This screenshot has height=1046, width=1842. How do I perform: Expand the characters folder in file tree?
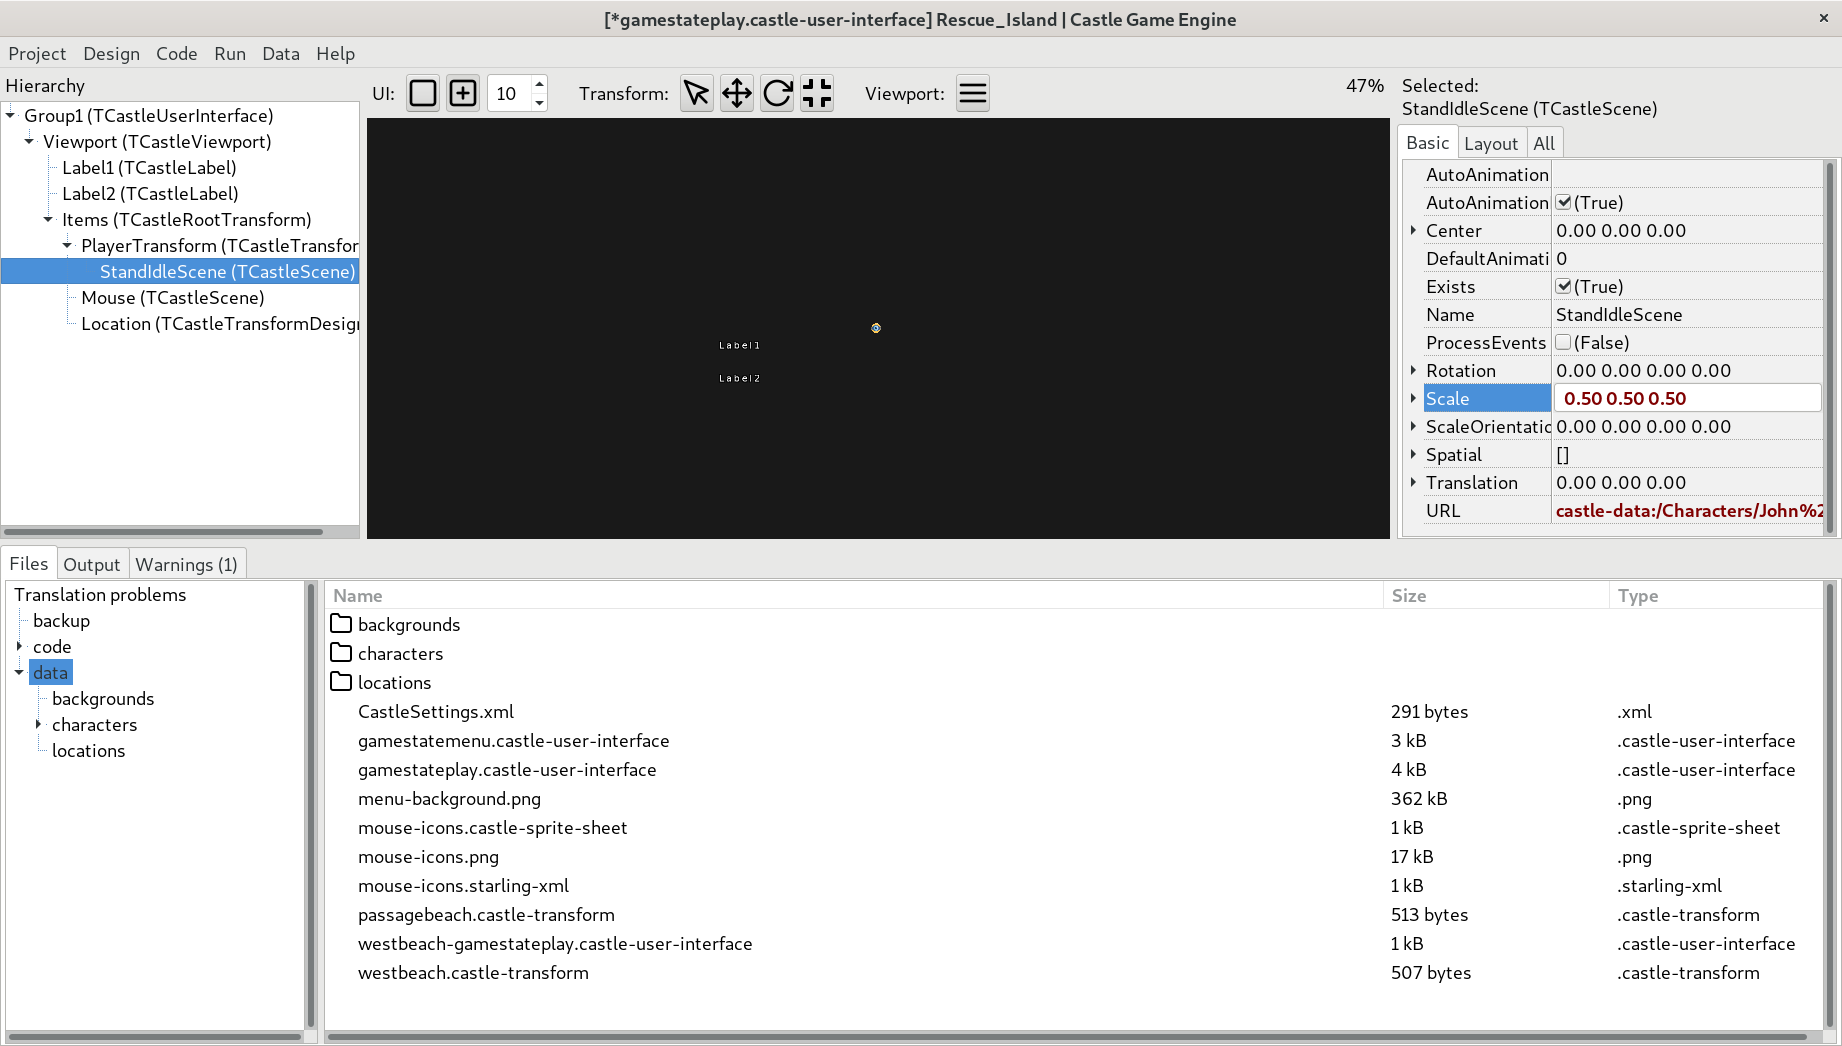pyautogui.click(x=38, y=724)
